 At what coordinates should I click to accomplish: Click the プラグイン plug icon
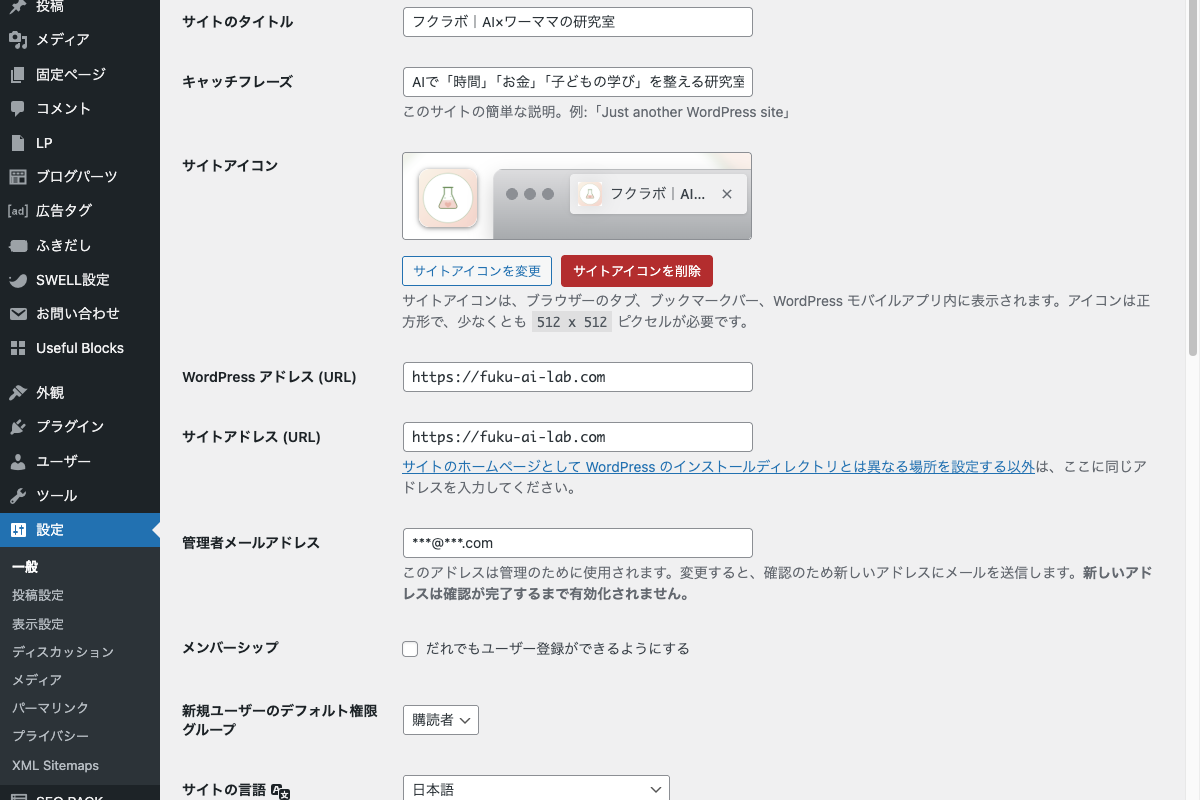click(x=18, y=427)
